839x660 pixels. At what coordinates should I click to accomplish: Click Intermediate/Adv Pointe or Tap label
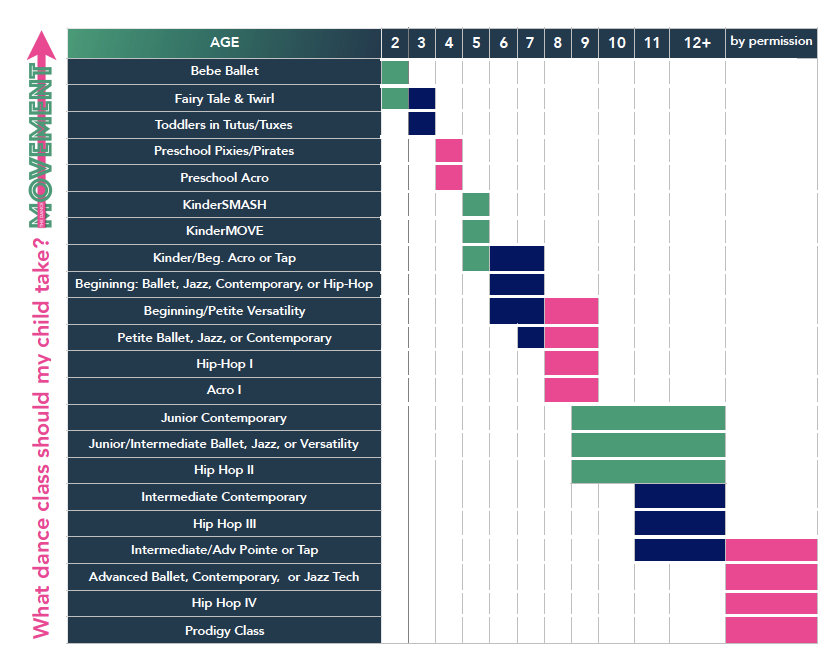click(224, 550)
